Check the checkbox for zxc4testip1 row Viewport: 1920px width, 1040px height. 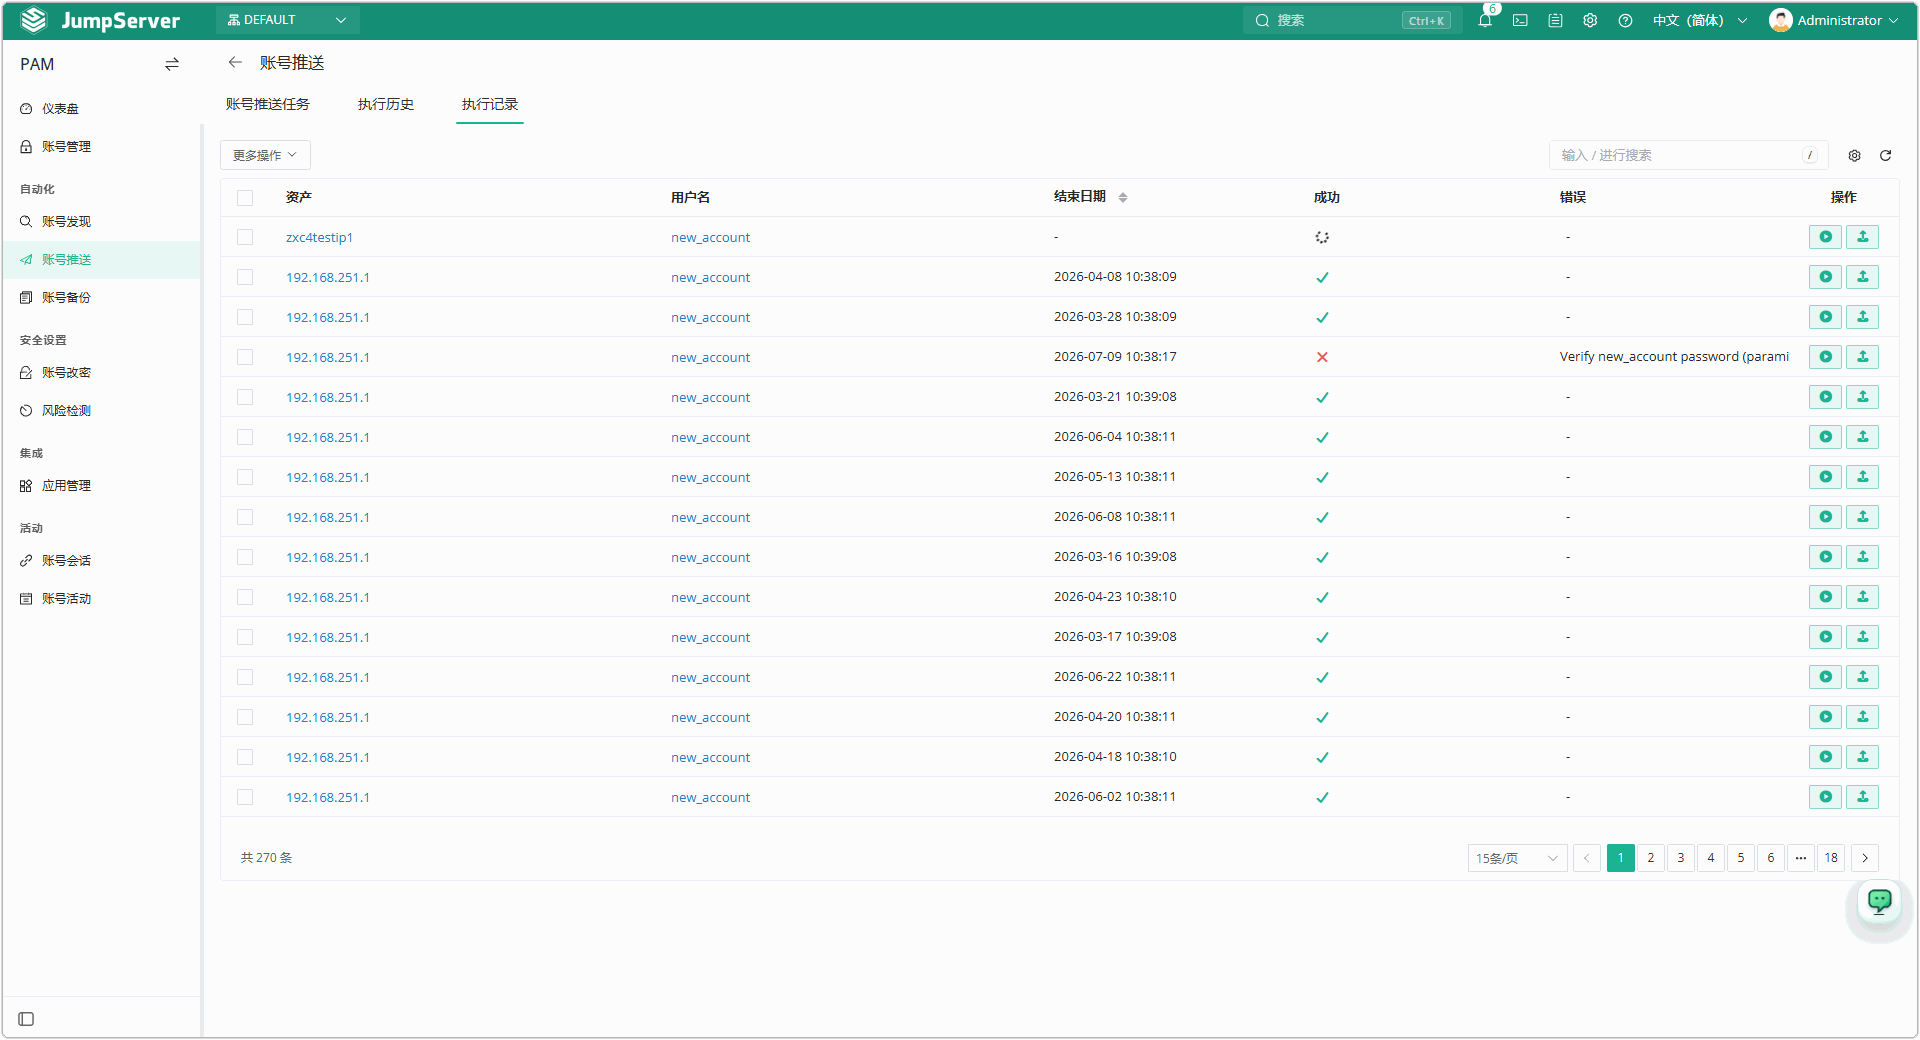click(245, 237)
